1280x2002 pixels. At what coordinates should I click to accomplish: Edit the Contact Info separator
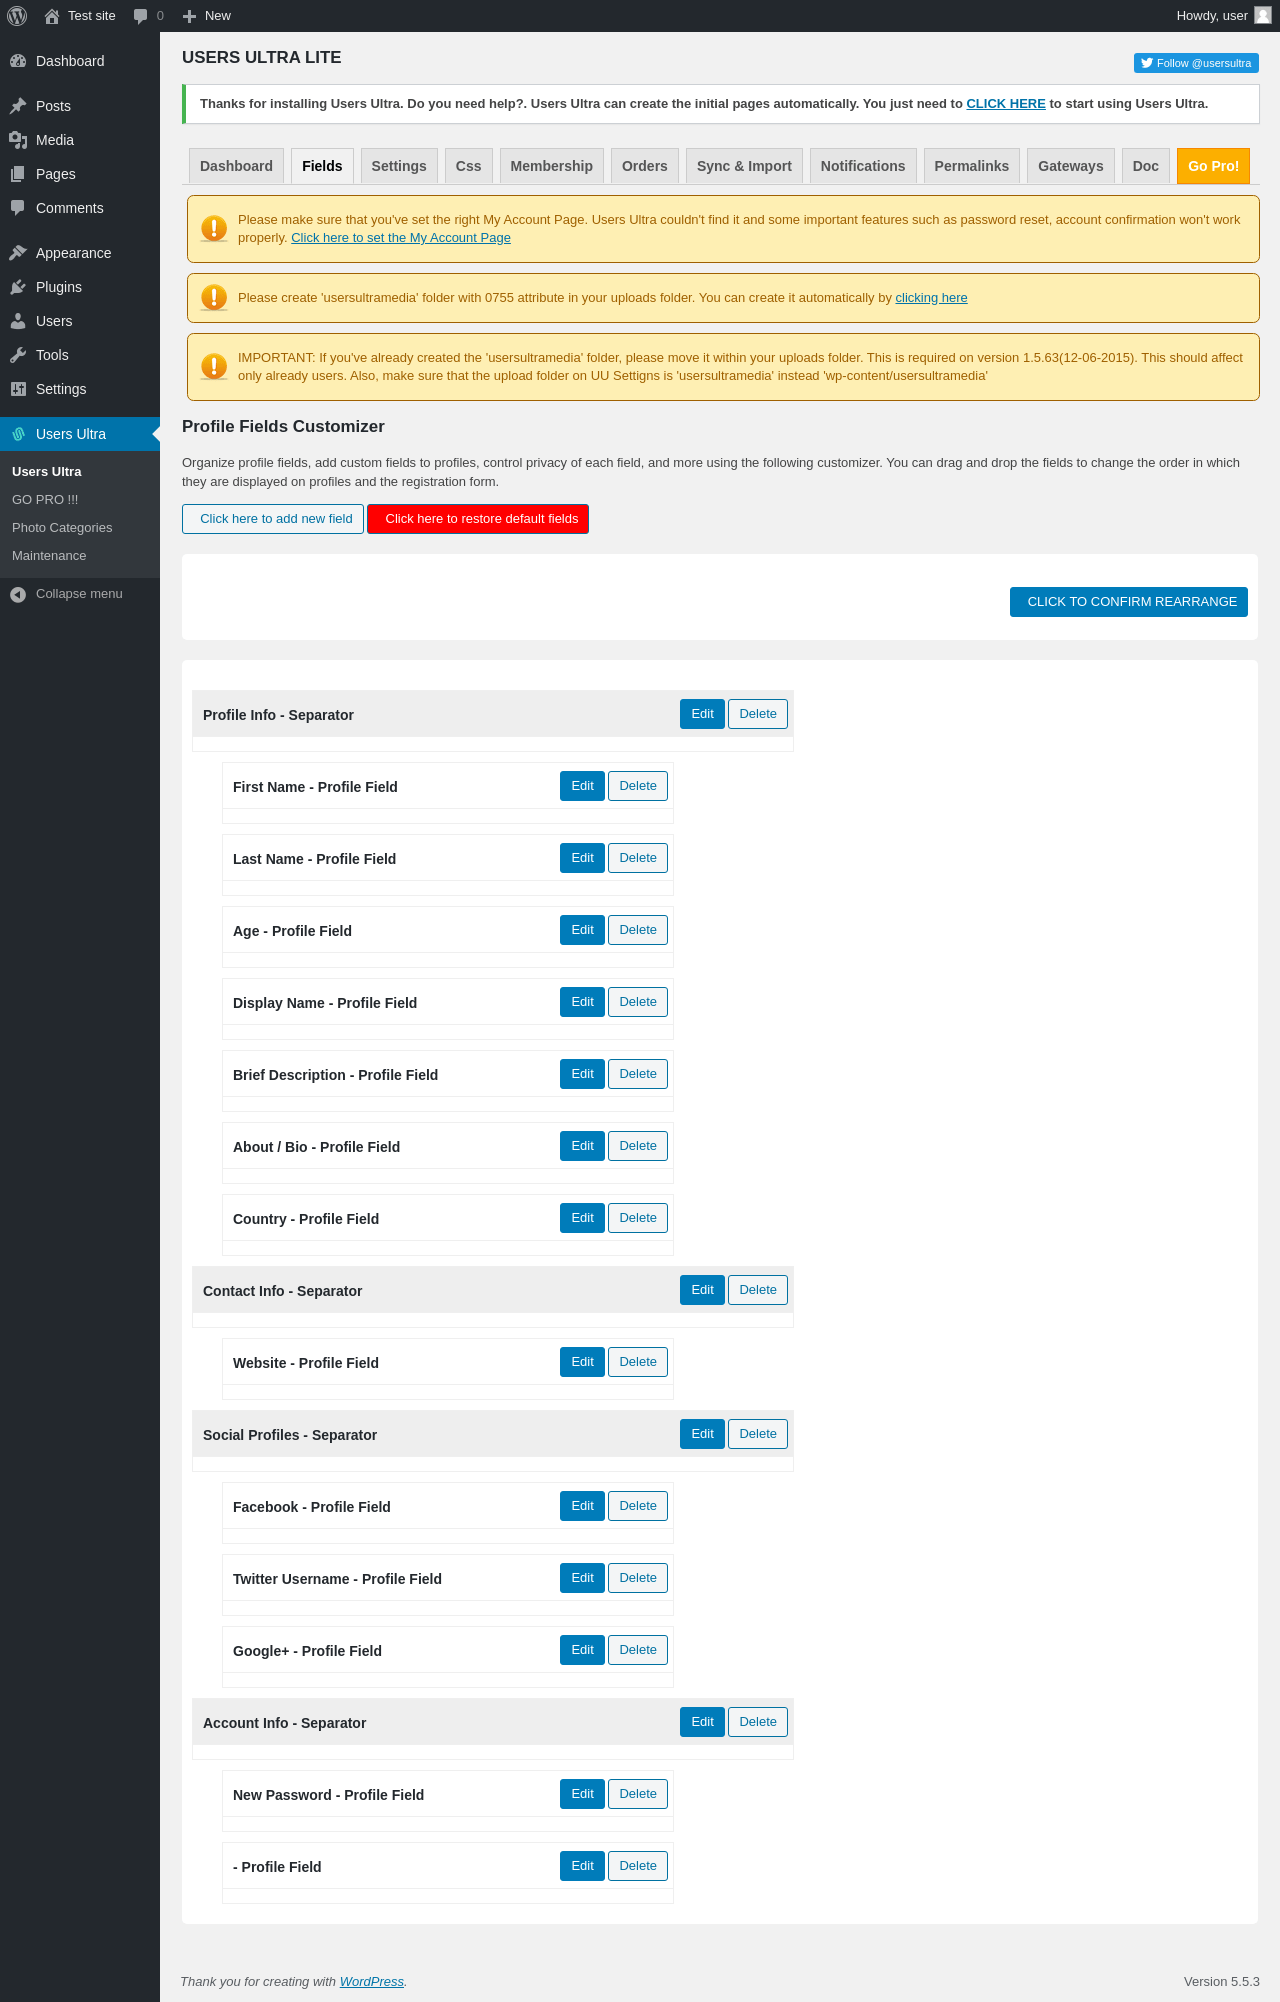pyautogui.click(x=702, y=1290)
